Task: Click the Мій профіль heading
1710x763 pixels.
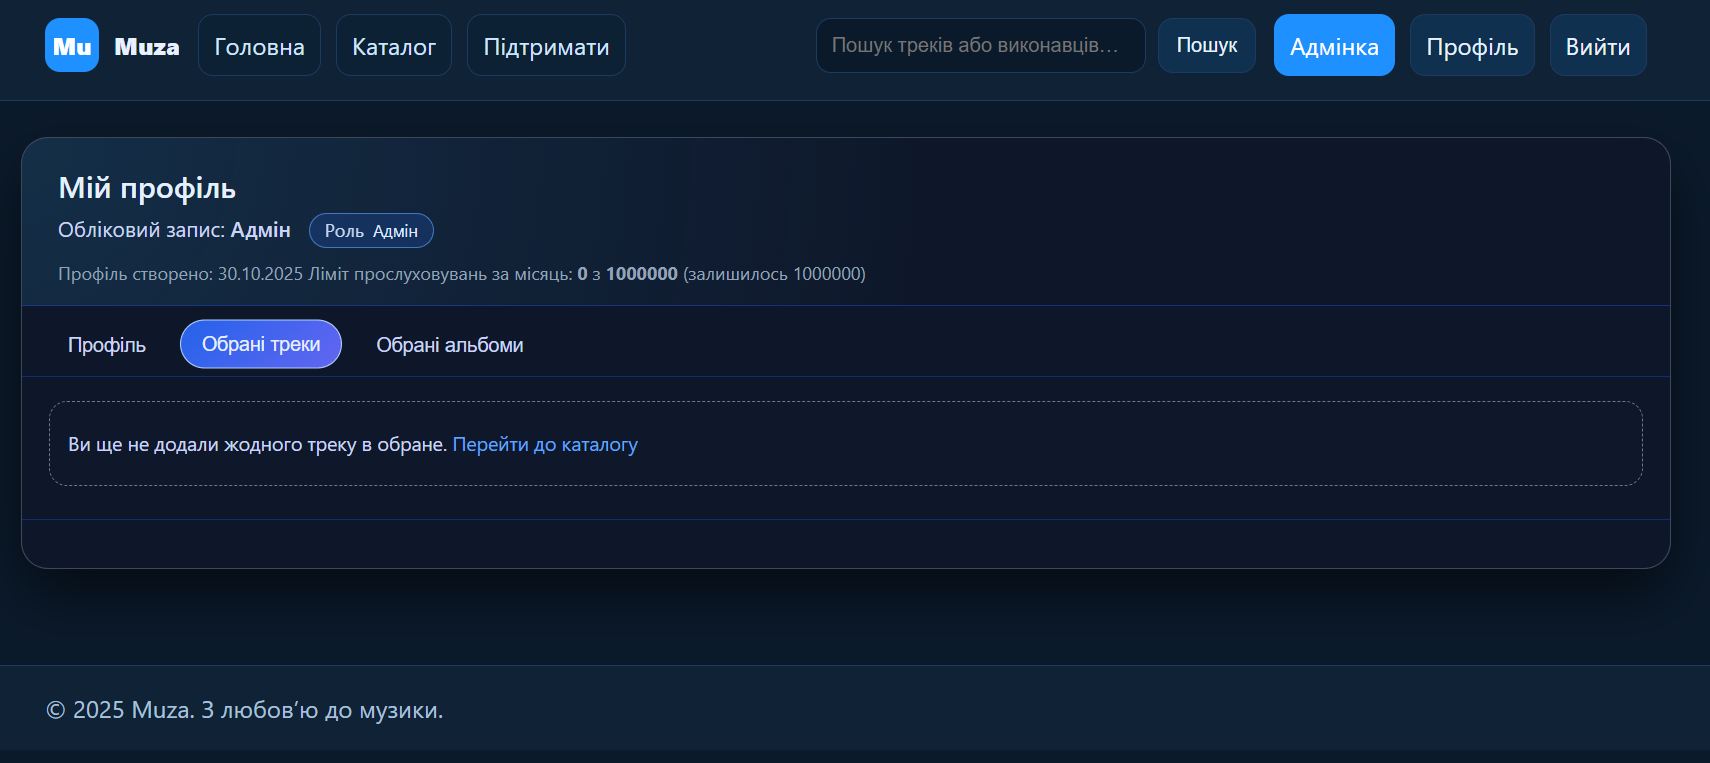Action: click(147, 188)
